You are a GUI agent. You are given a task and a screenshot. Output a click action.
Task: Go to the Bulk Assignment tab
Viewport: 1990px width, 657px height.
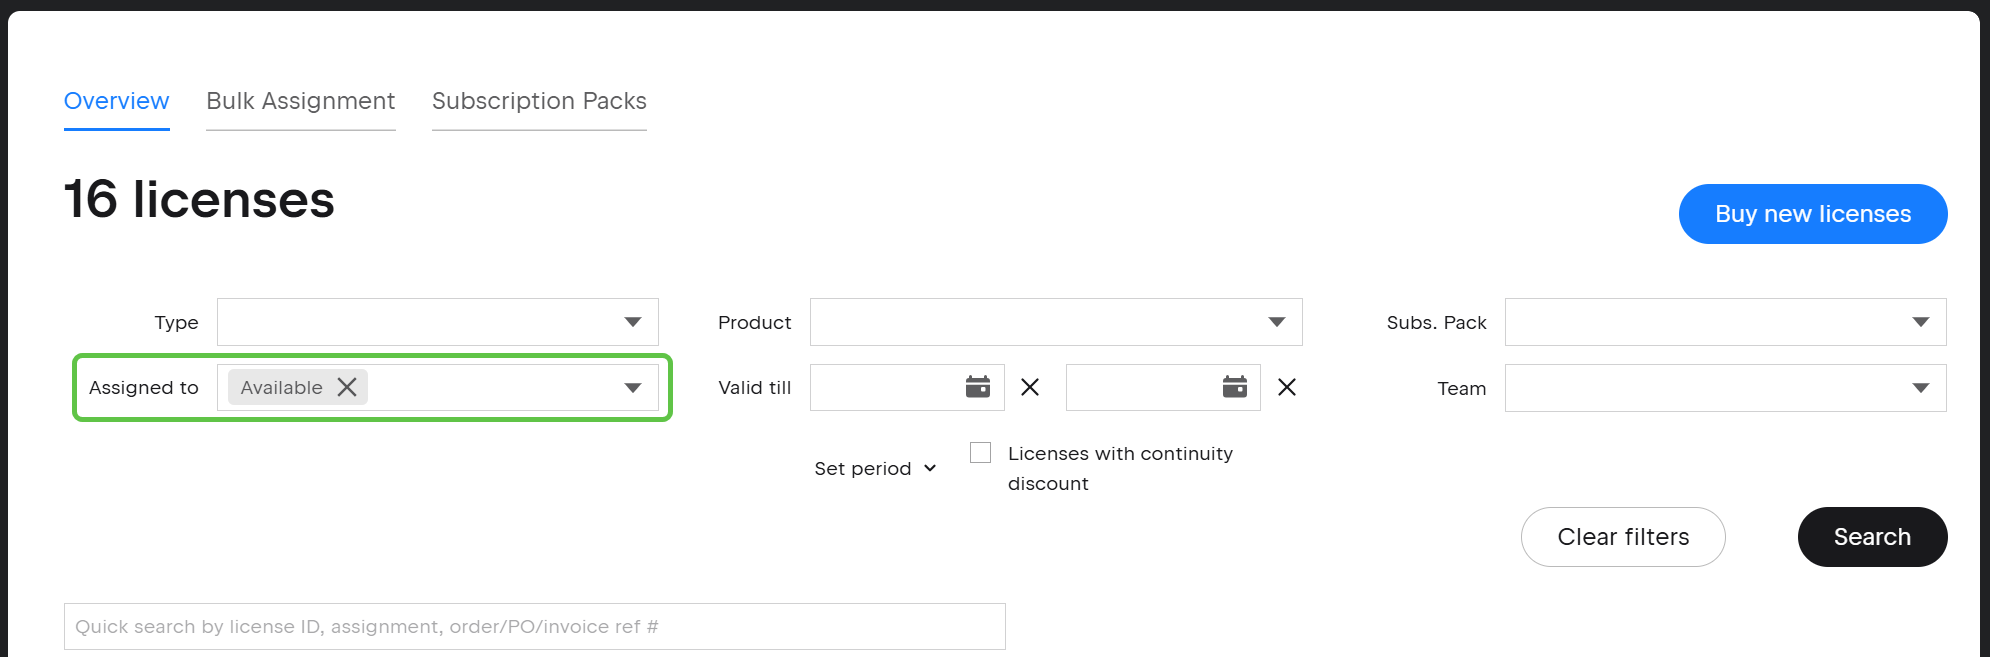[300, 101]
